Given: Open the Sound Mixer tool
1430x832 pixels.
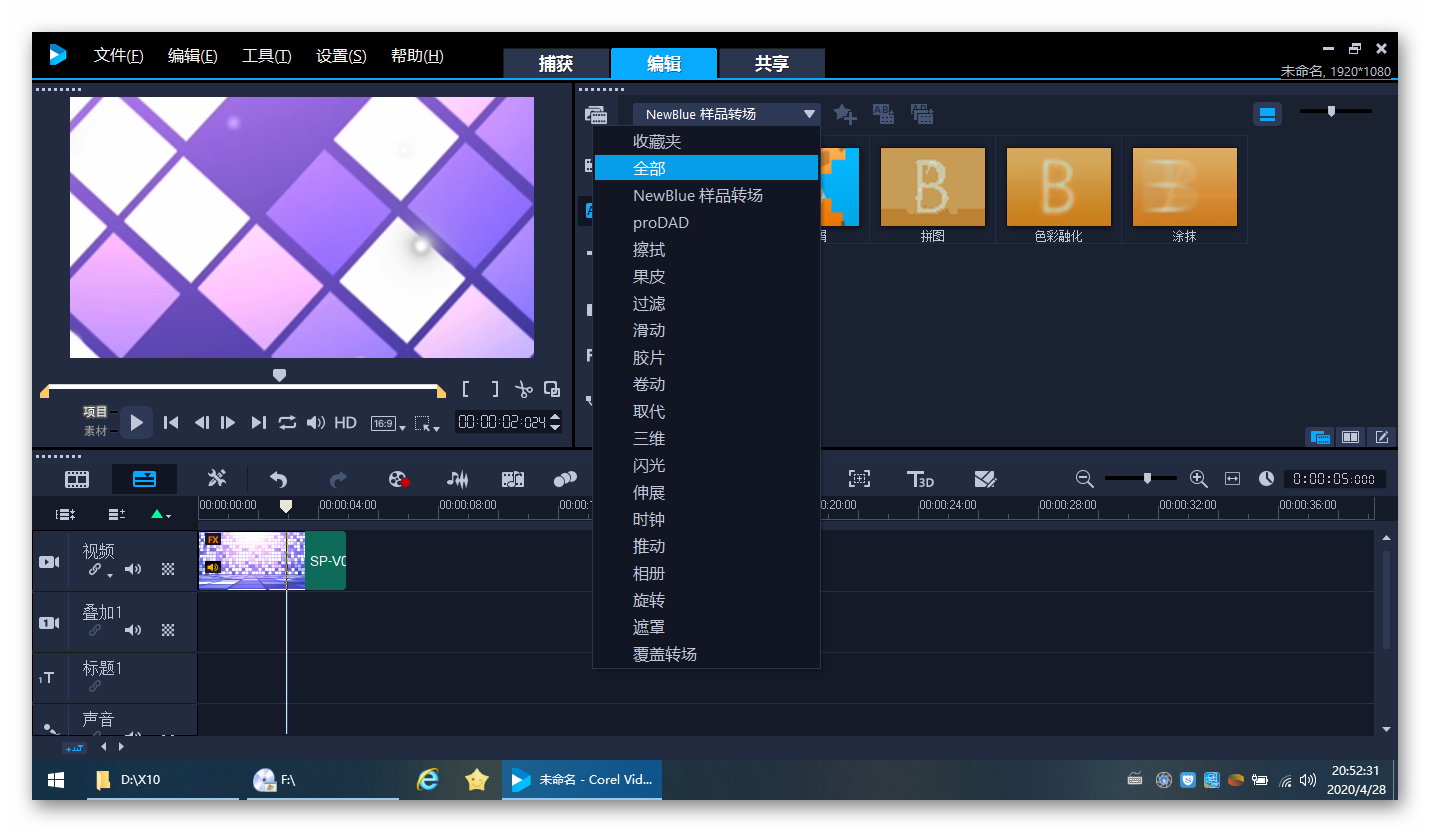Looking at the screenshot, I should point(457,479).
